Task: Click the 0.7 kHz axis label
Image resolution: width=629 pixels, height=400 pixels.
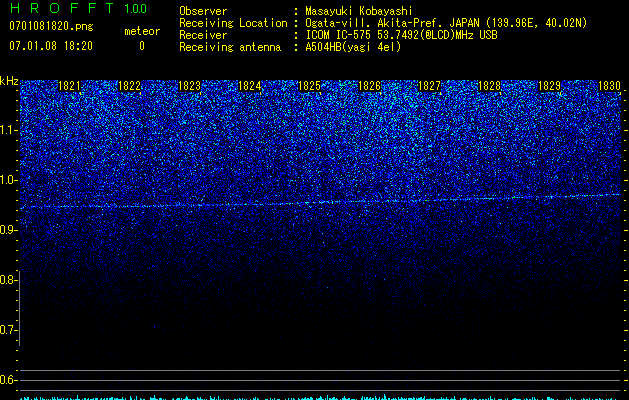Action: tap(9, 330)
